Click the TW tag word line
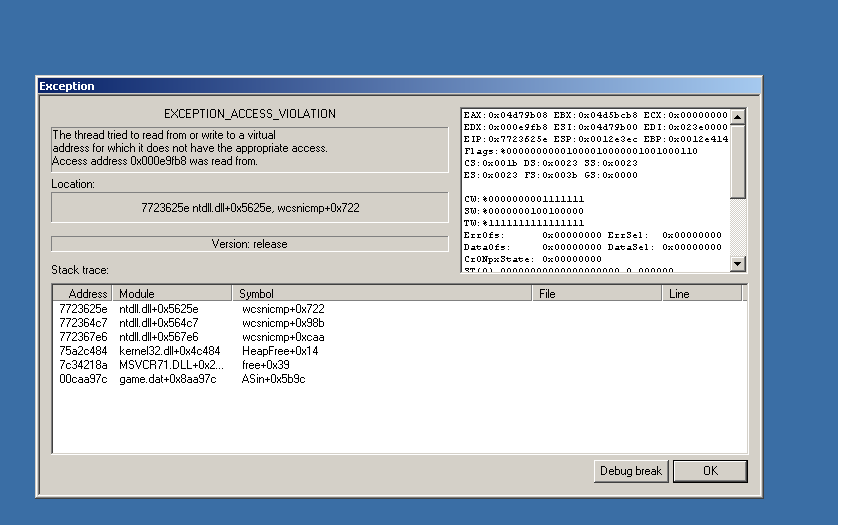 524,223
